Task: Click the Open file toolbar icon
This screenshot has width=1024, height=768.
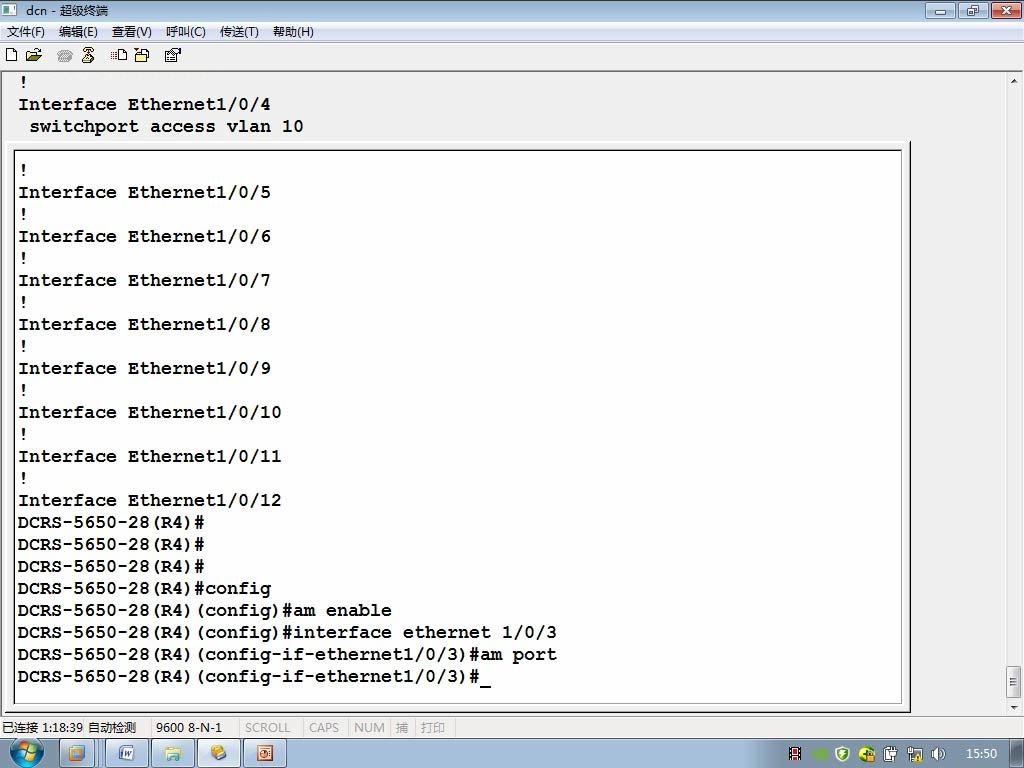Action: (34, 55)
